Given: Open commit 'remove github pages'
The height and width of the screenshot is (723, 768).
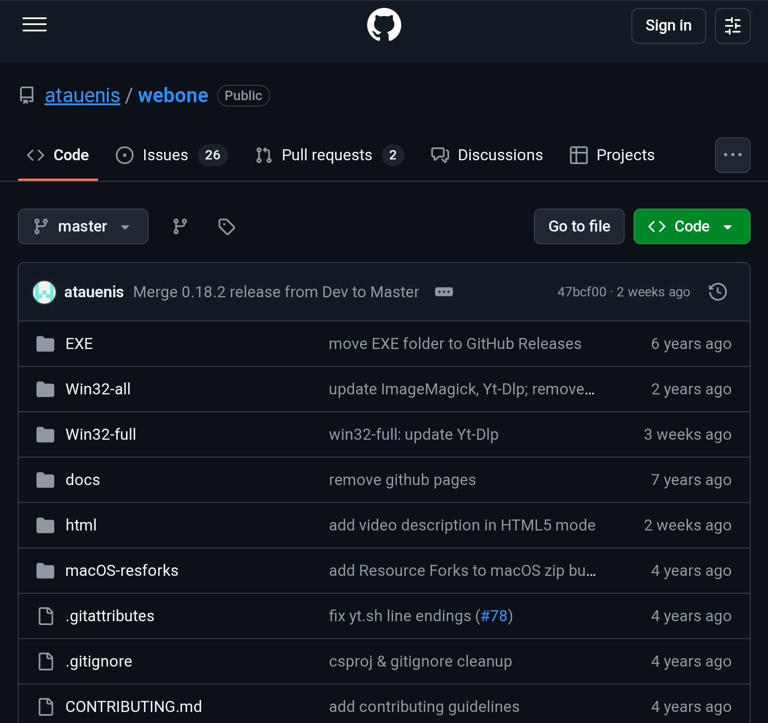Looking at the screenshot, I should pos(402,480).
